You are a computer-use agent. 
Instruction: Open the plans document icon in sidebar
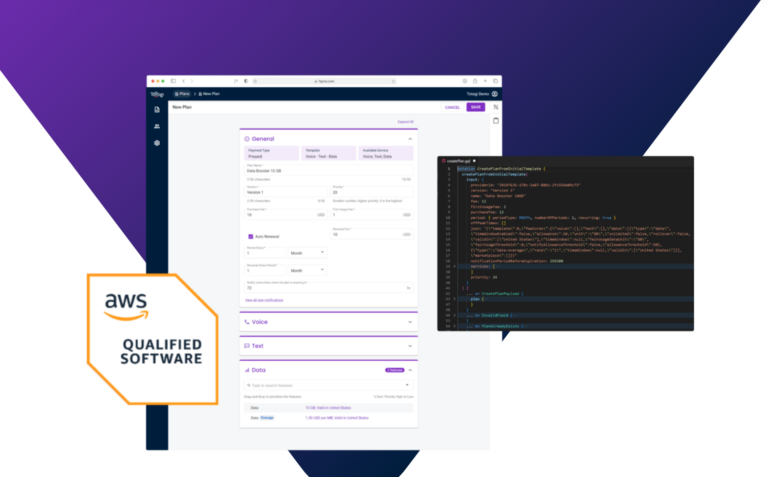tap(157, 109)
